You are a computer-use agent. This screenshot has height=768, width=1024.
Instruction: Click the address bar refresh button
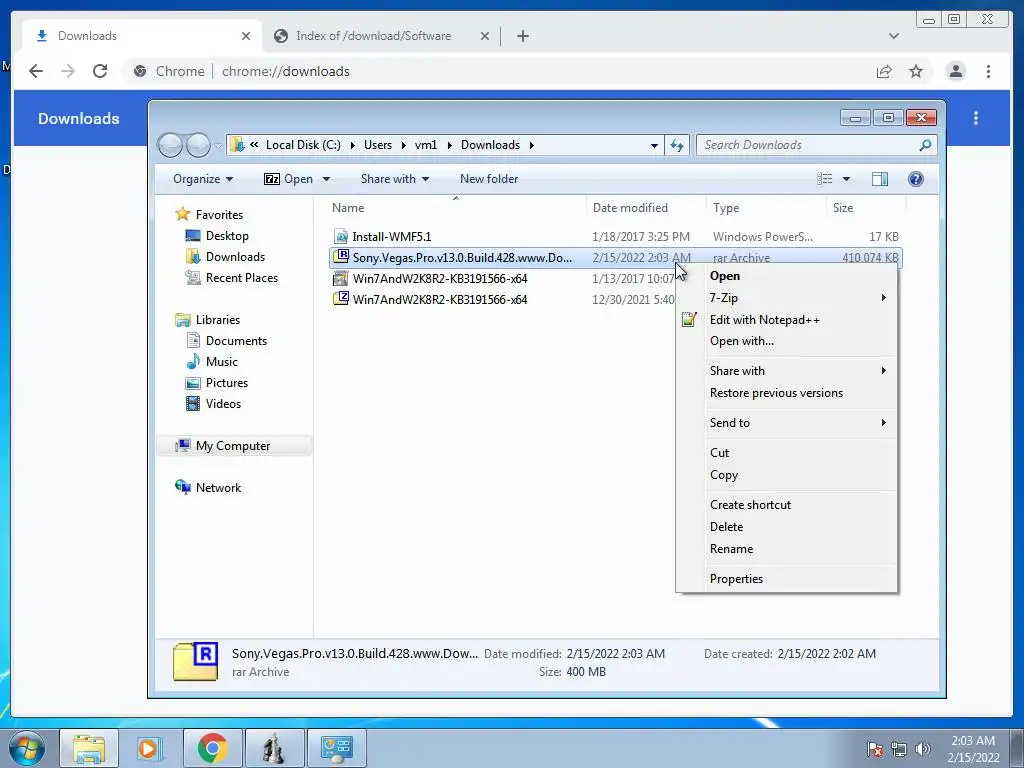tap(677, 145)
